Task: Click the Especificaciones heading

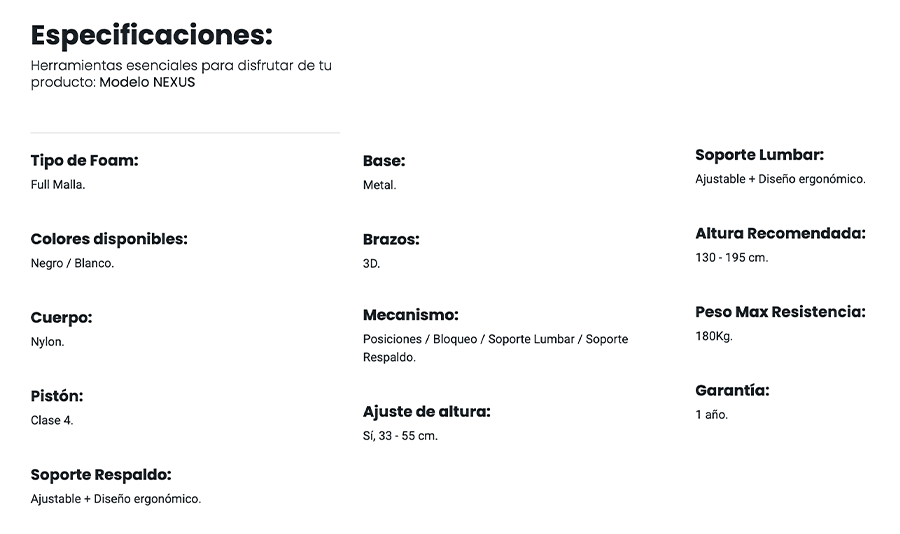Action: pyautogui.click(x=151, y=35)
